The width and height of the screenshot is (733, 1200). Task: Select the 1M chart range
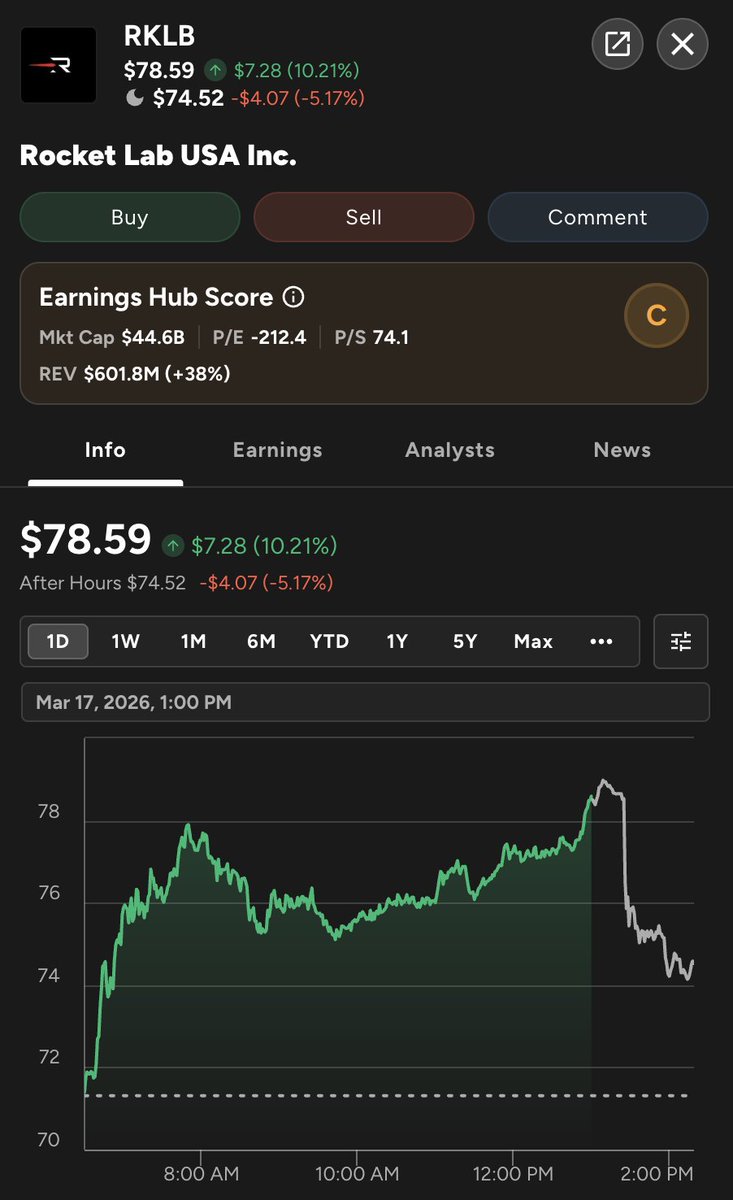193,641
